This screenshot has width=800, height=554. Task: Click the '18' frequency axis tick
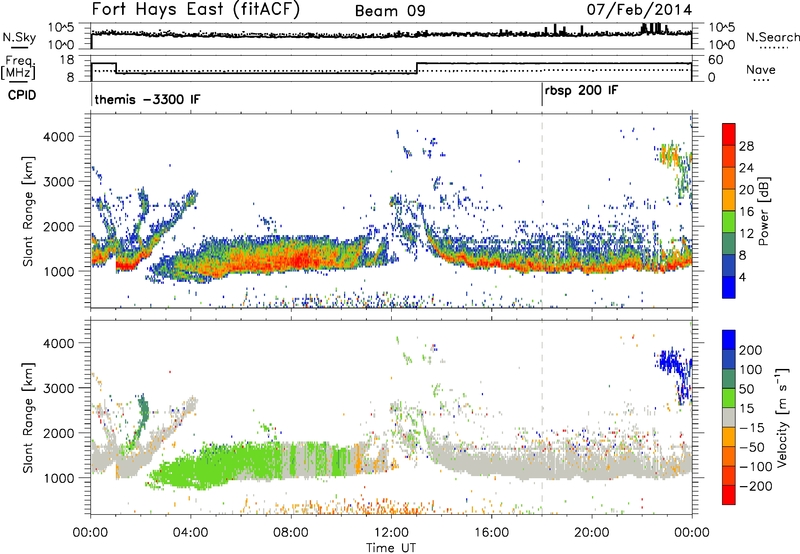67,60
